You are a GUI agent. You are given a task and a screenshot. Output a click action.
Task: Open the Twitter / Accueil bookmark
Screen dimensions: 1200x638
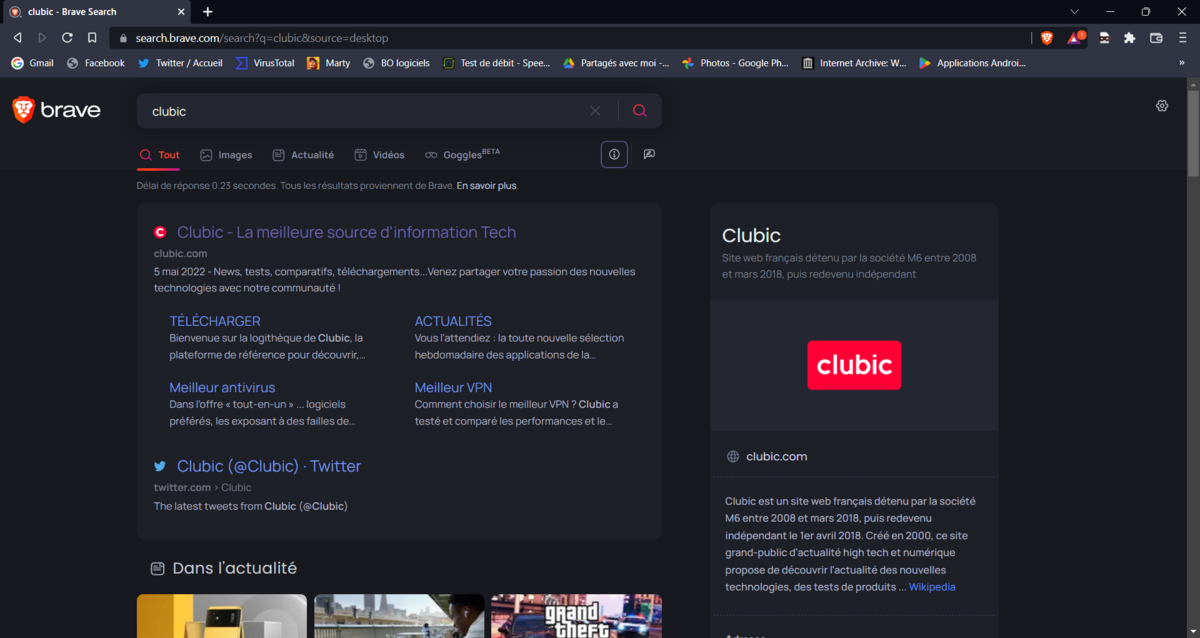tap(180, 63)
